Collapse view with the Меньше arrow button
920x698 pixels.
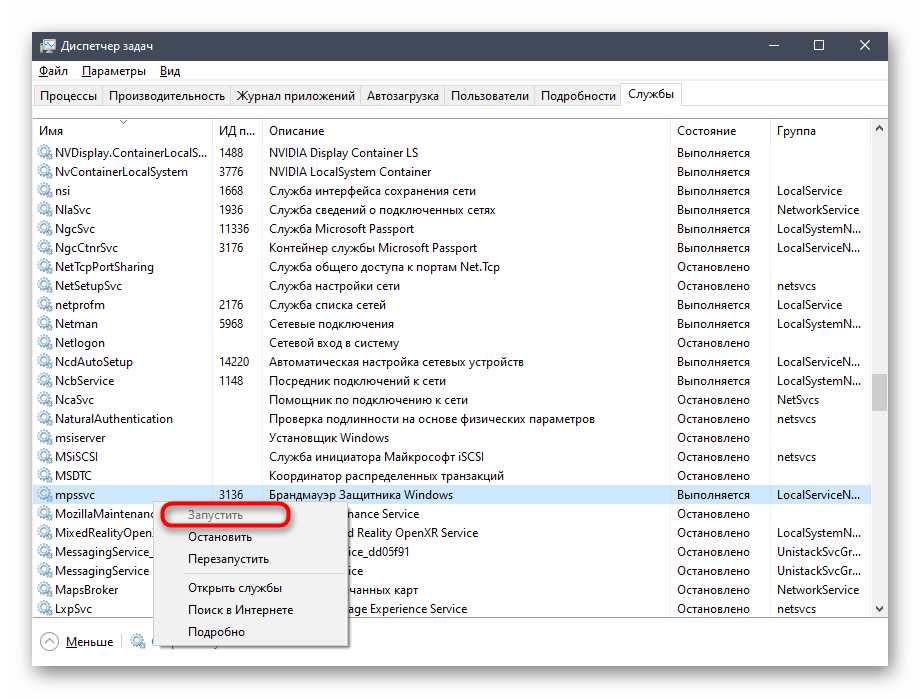click(50, 642)
